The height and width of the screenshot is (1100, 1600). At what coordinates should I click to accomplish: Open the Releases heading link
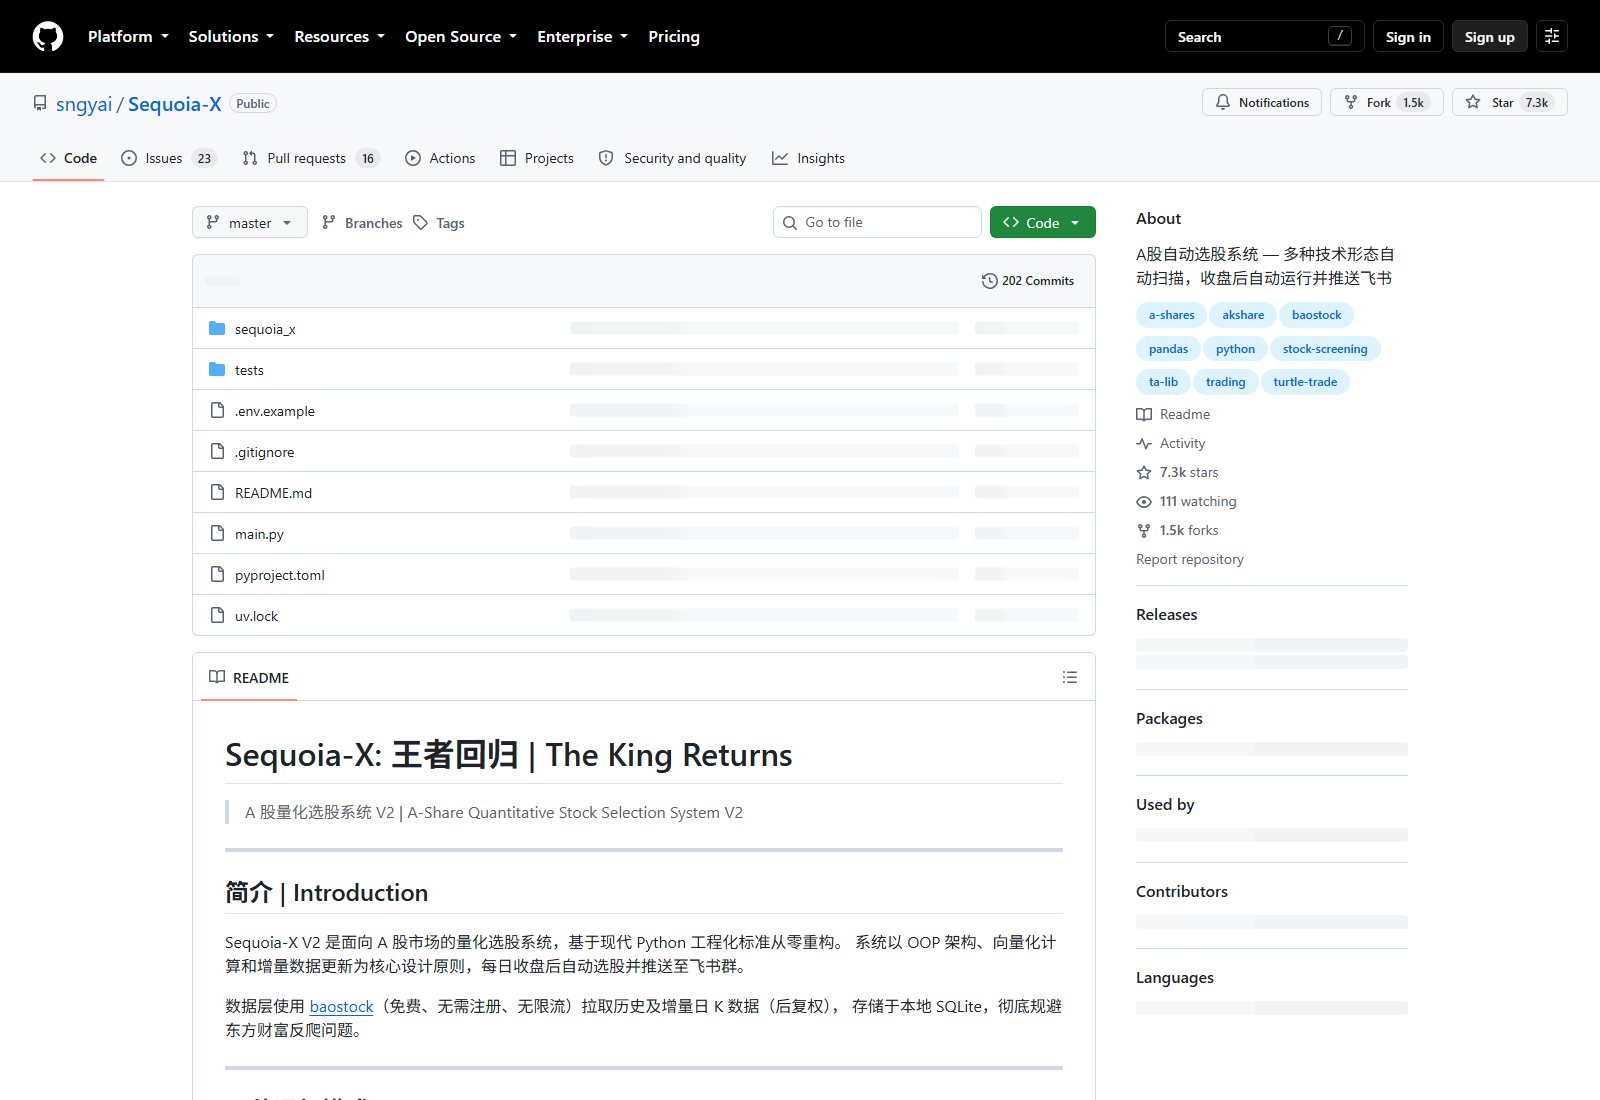[1166, 614]
